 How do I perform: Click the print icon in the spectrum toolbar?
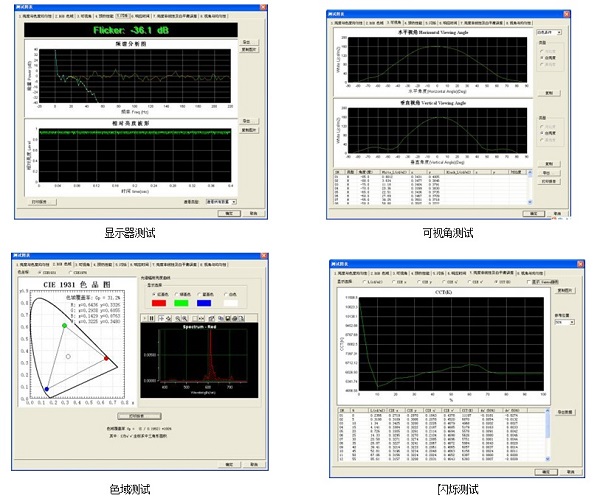coord(235,318)
